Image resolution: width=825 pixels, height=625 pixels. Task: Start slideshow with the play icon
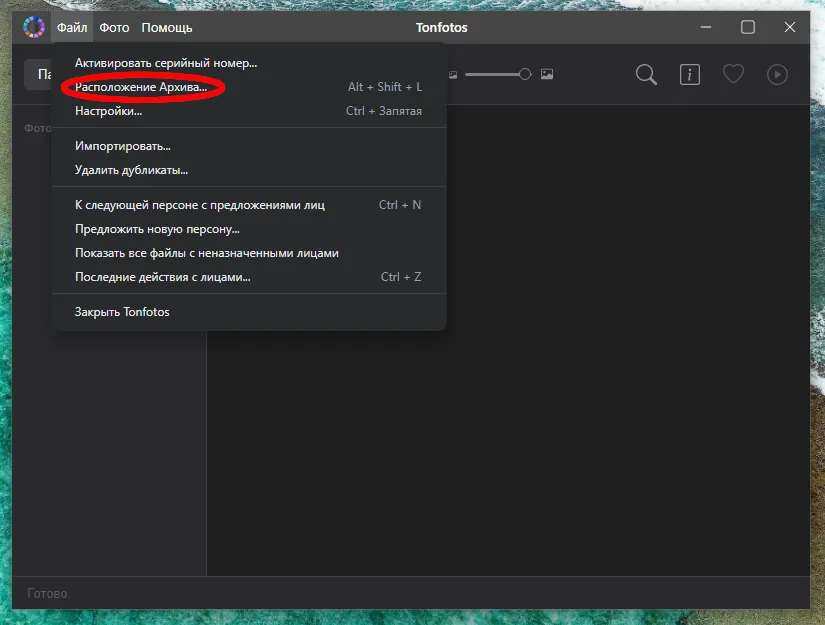point(777,74)
